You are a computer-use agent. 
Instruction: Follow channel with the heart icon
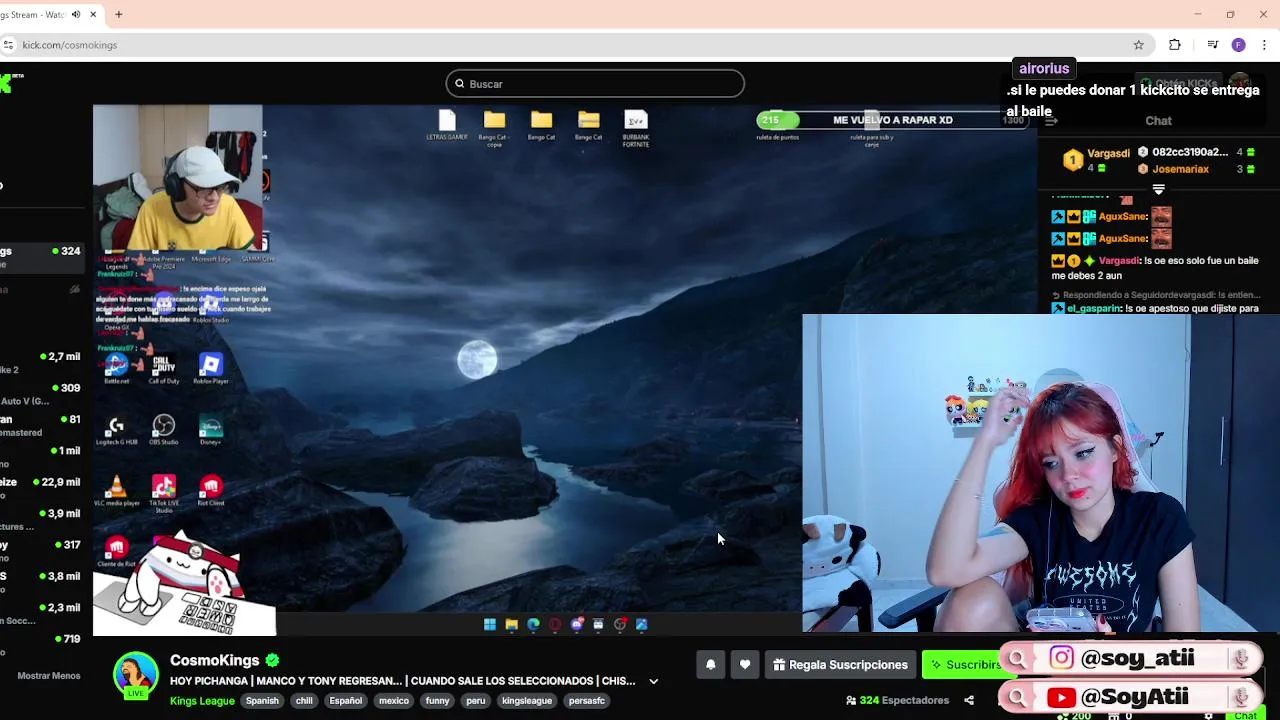(745, 665)
